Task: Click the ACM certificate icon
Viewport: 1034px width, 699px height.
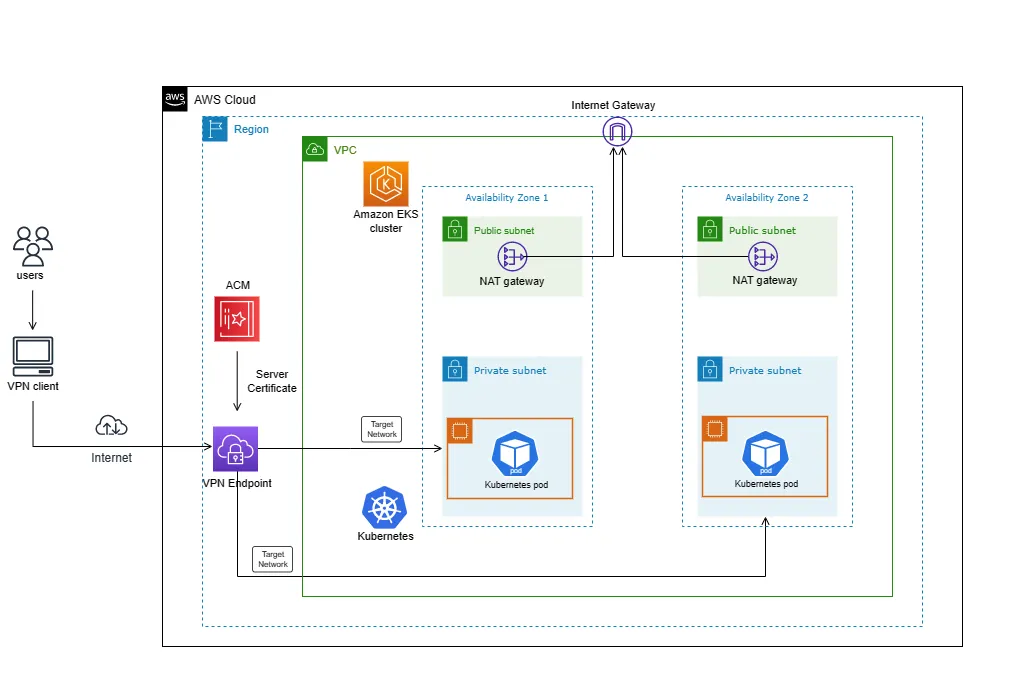Action: tap(236, 320)
